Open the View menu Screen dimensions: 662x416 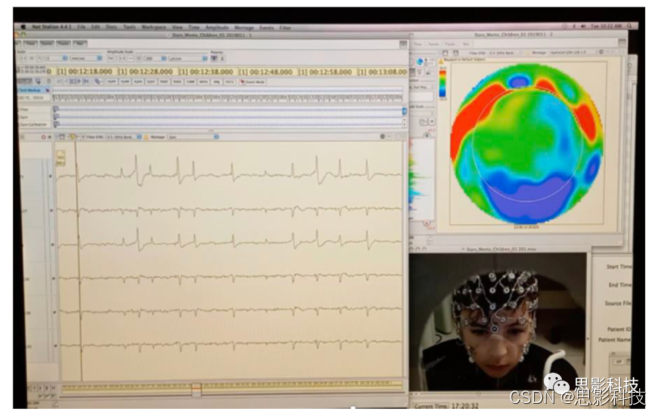coord(177,27)
